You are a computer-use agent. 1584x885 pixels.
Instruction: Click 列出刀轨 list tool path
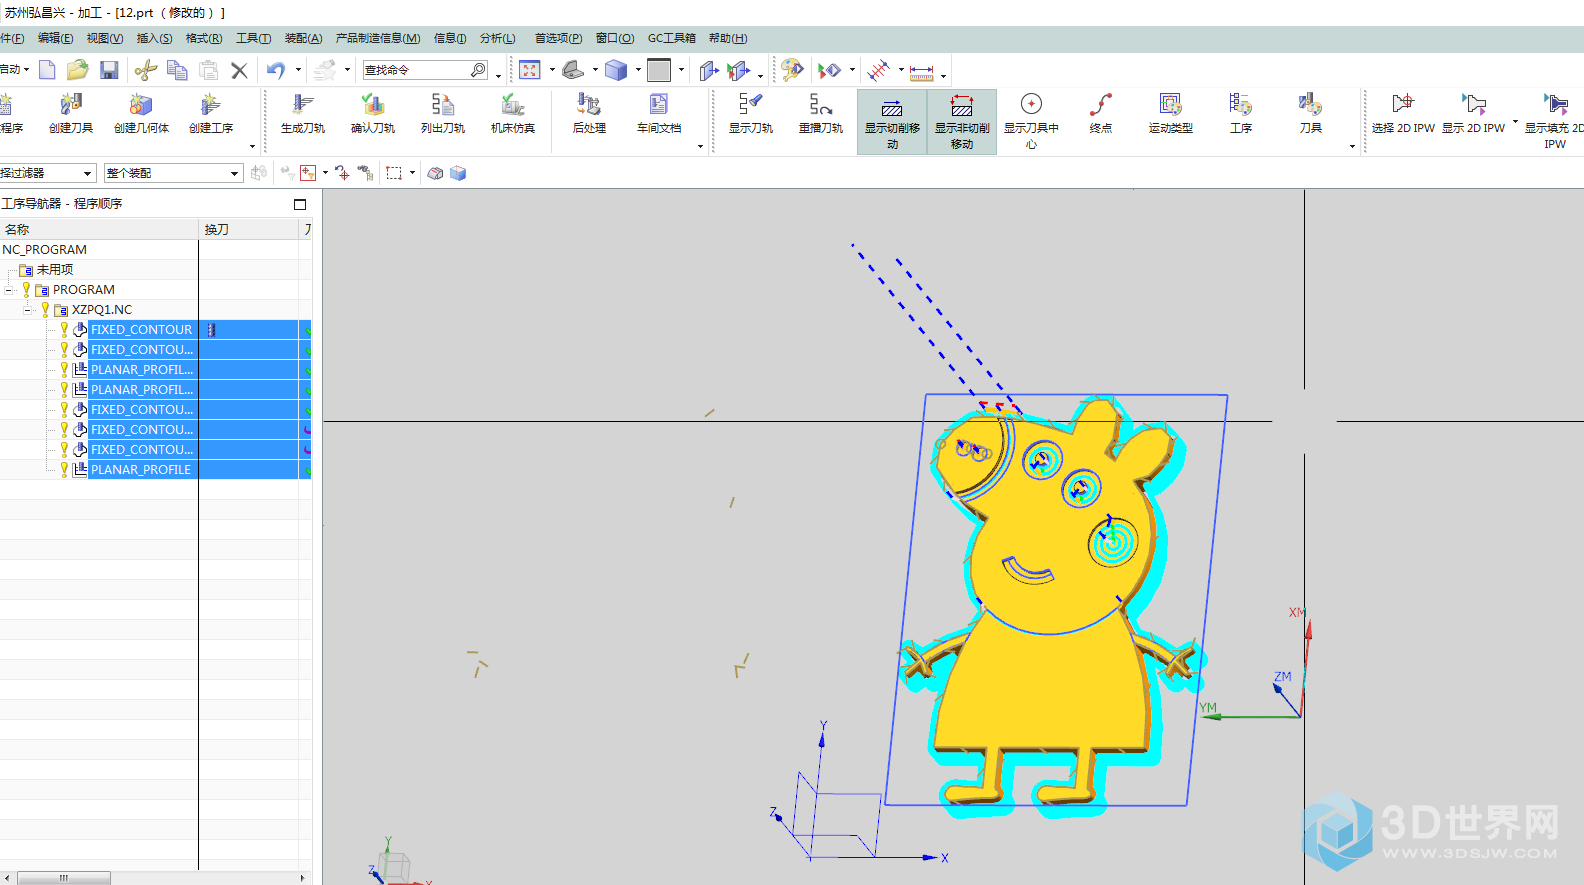443,114
